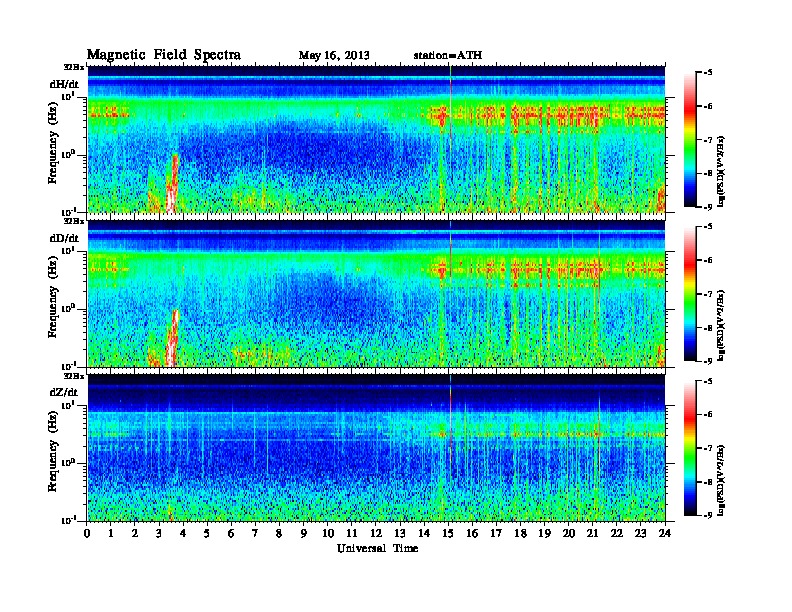Click the "-9" label on the dH/dt color bar

tap(708, 207)
